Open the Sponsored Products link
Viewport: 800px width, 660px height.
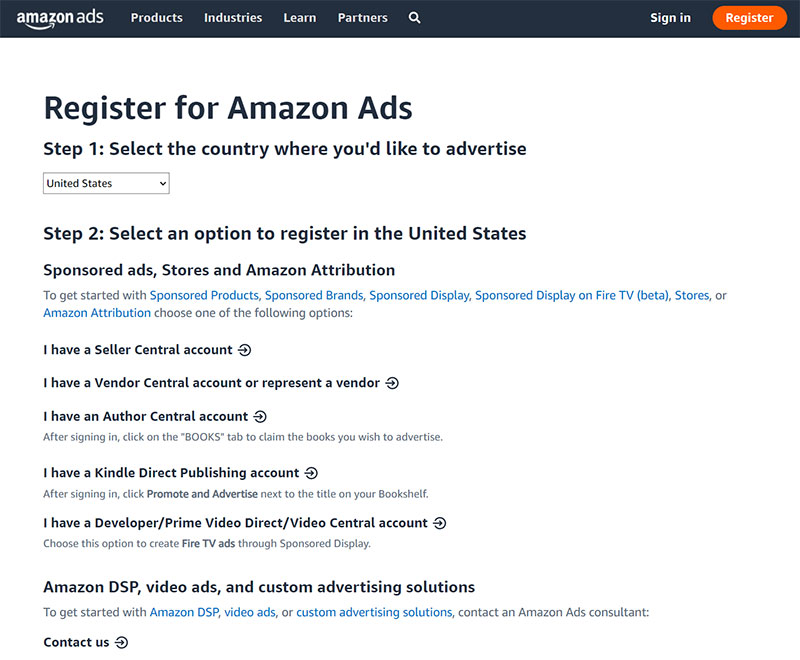pyautogui.click(x=204, y=295)
